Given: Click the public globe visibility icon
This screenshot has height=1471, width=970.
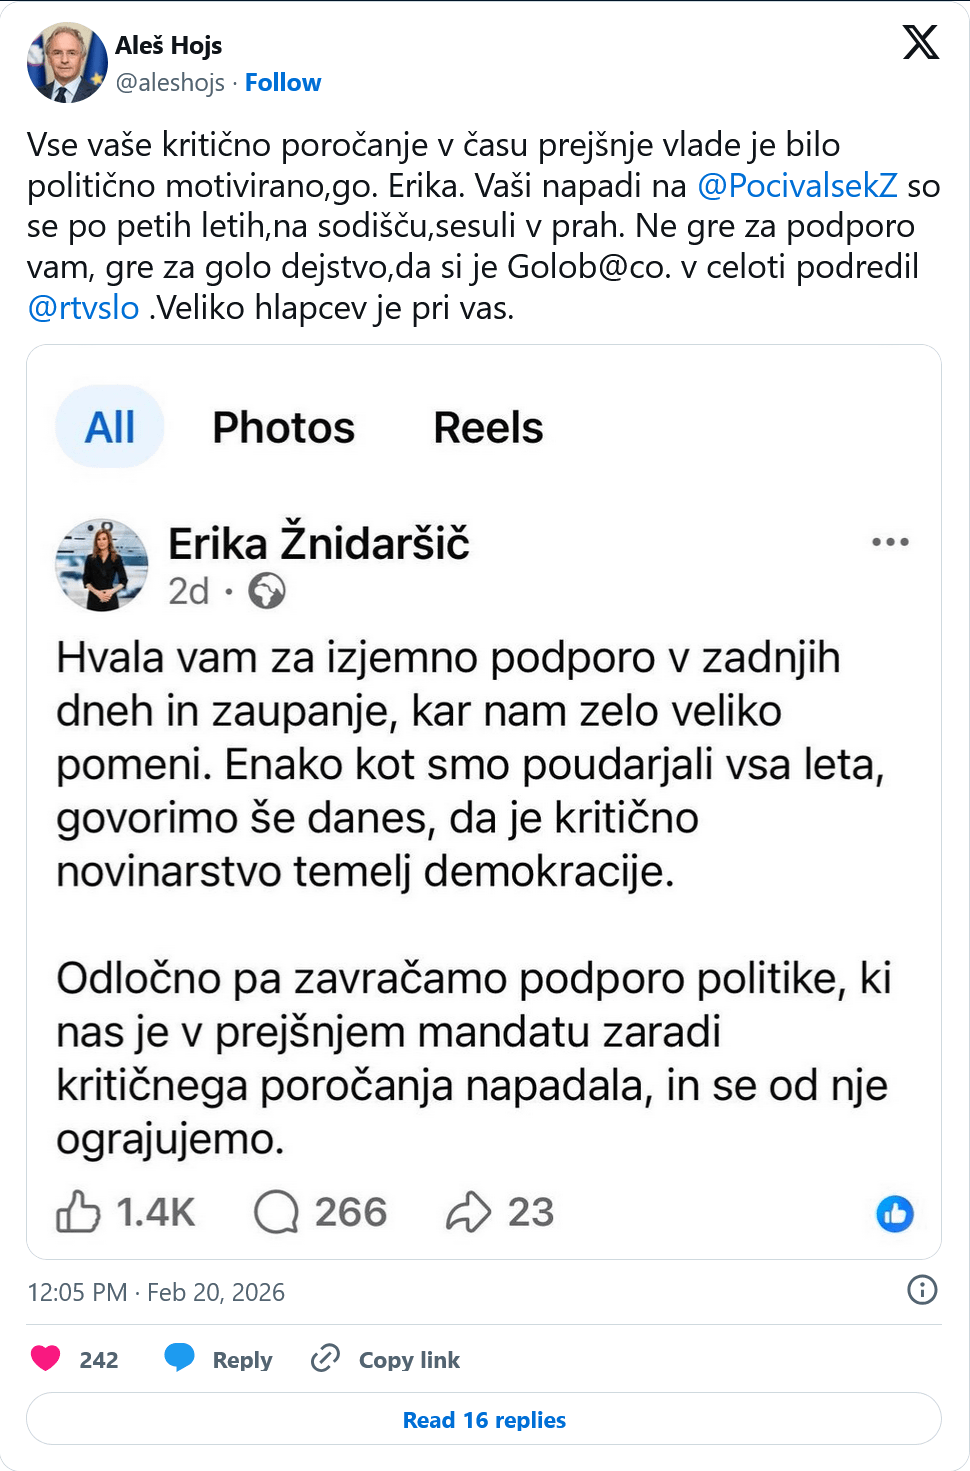Looking at the screenshot, I should (267, 591).
